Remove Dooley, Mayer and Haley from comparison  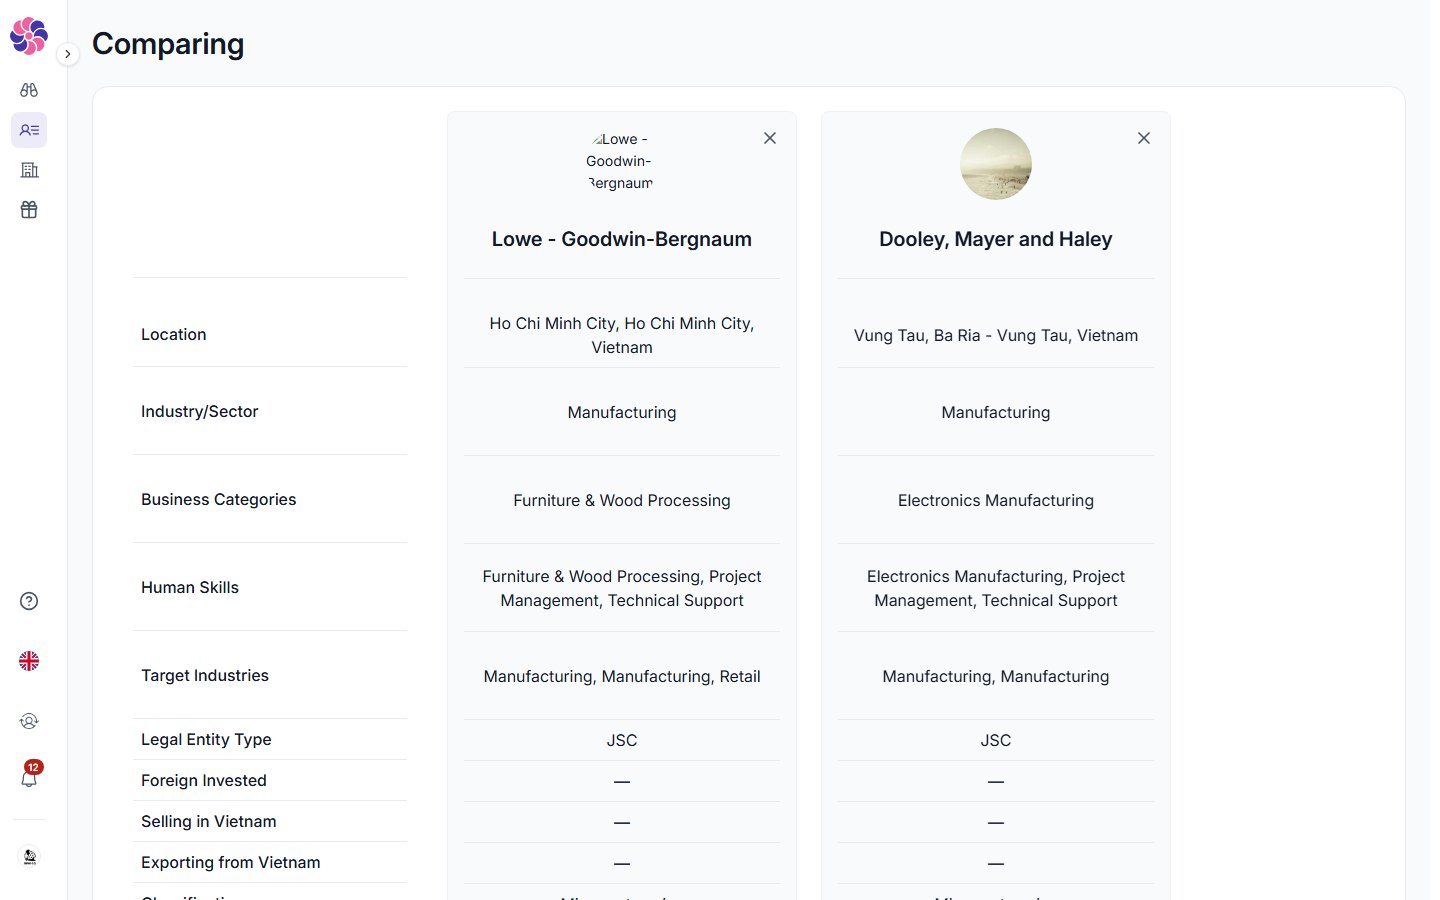pos(1144,138)
